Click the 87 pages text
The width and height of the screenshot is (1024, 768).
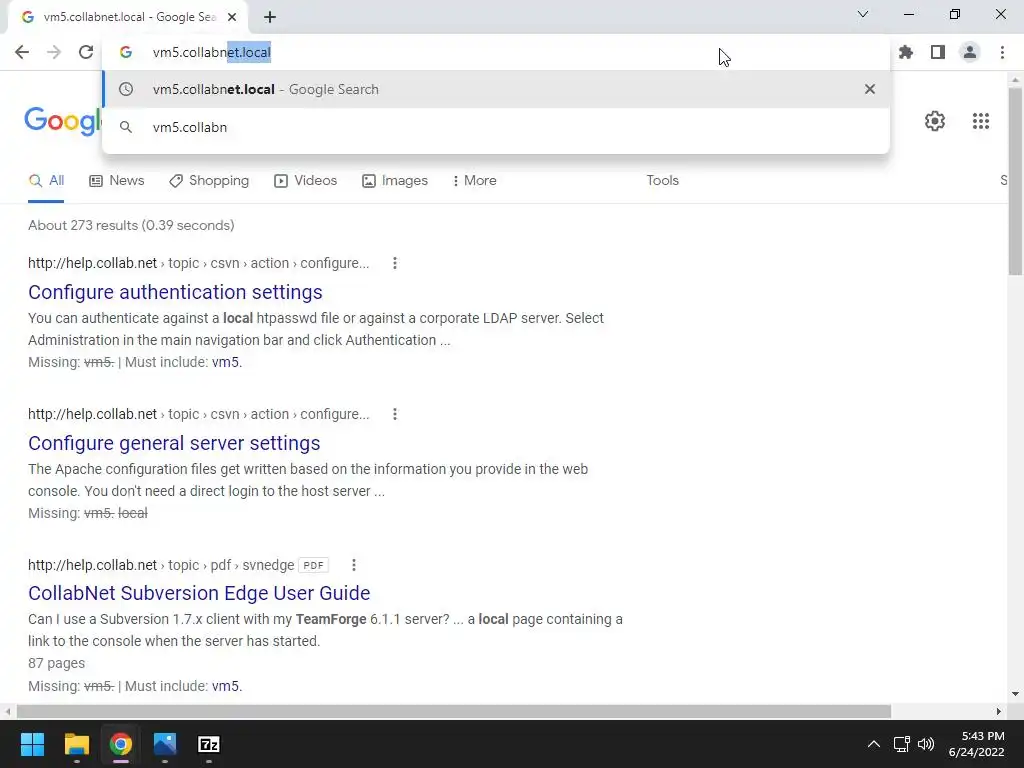click(57, 664)
